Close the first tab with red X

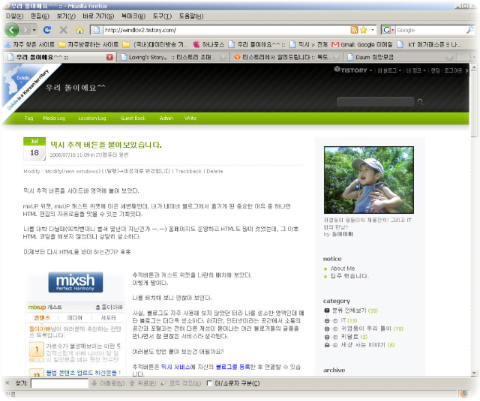pyautogui.click(x=109, y=57)
